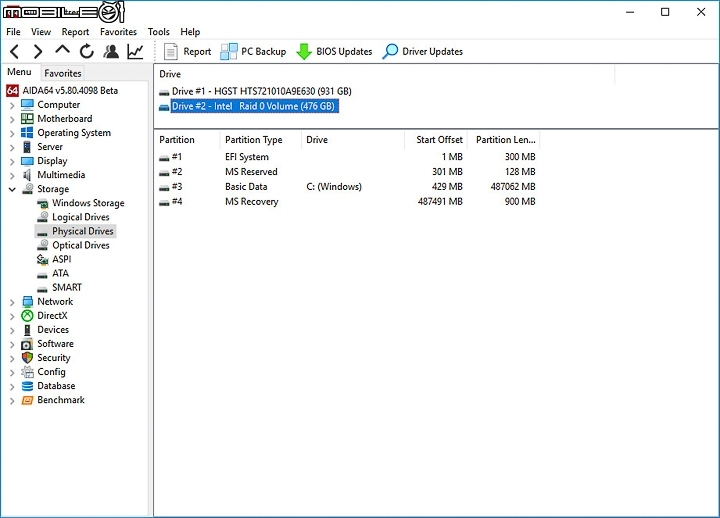Click the Display screen icon
Viewport: 720px width, 518px height.
click(28, 161)
